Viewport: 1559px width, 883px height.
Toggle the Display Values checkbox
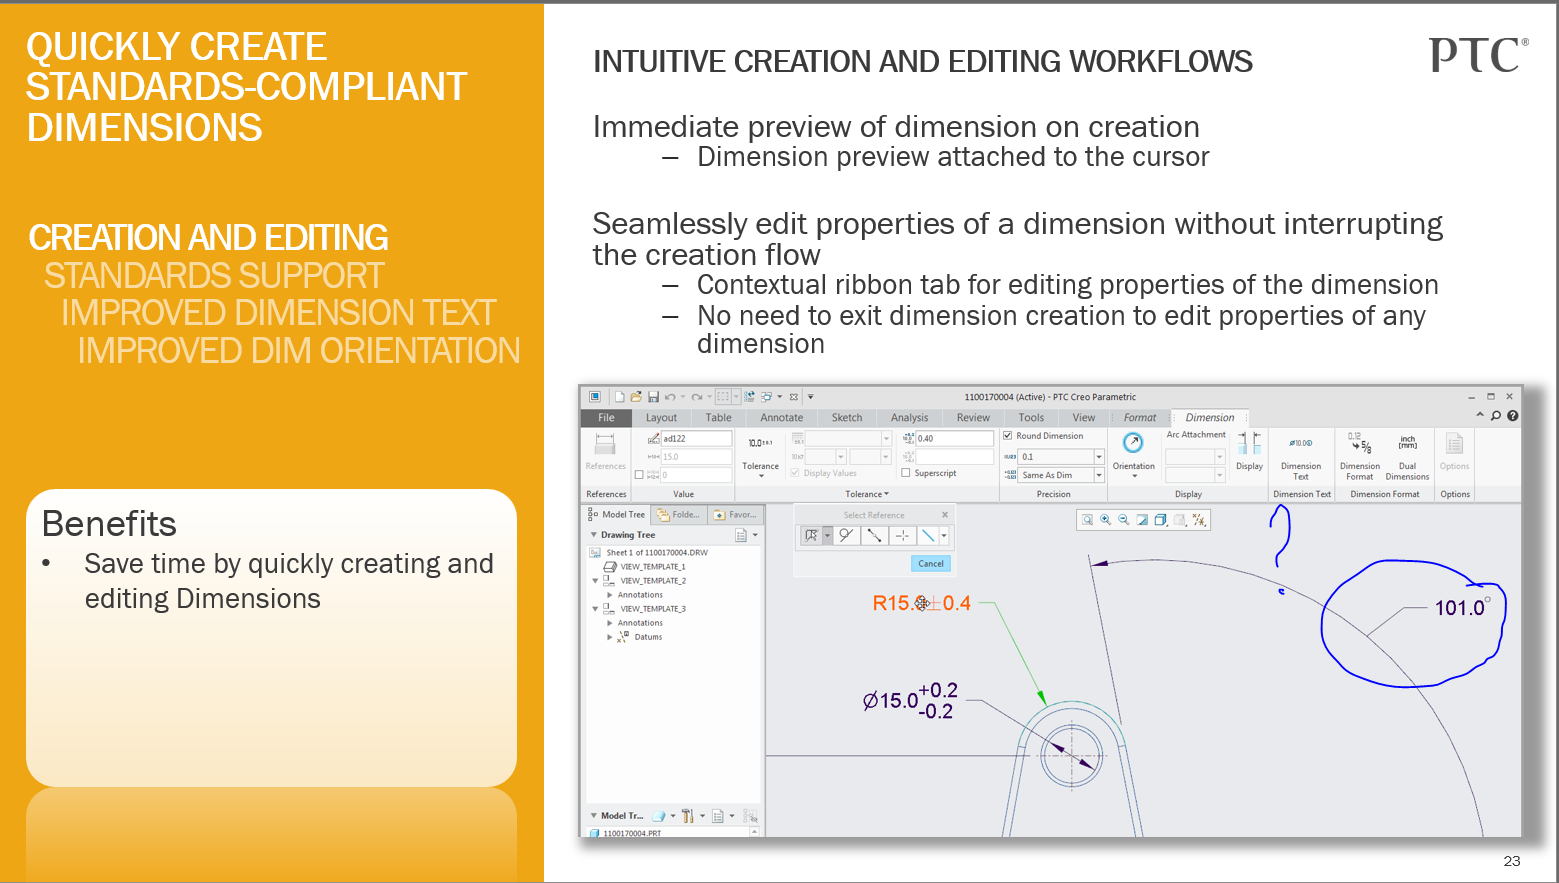(796, 473)
